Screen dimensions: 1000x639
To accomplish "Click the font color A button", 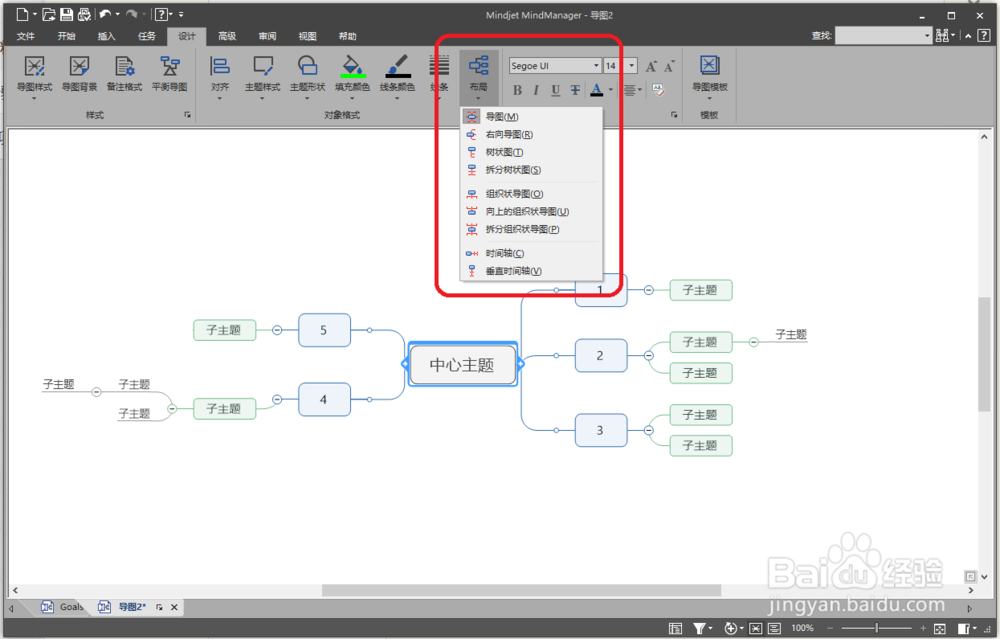I will click(x=596, y=90).
